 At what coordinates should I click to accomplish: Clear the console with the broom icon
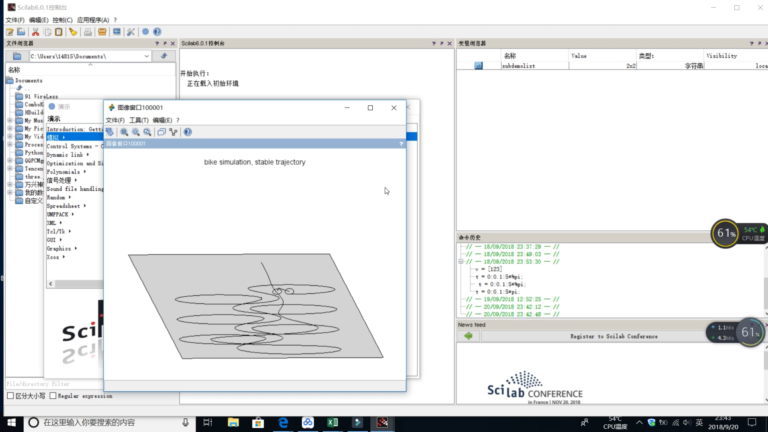point(72,32)
